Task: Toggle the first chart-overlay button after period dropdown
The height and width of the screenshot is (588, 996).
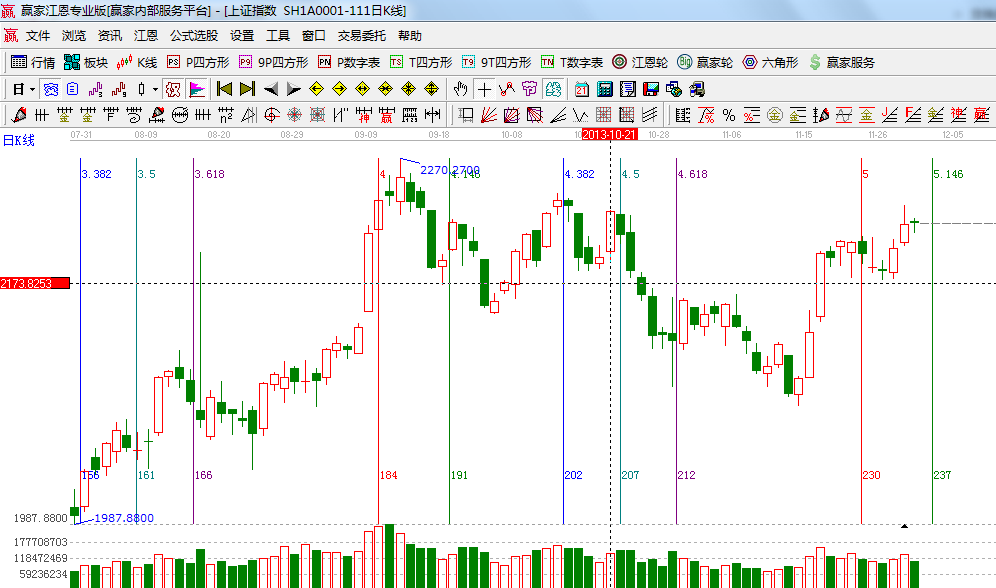Action: pos(49,88)
